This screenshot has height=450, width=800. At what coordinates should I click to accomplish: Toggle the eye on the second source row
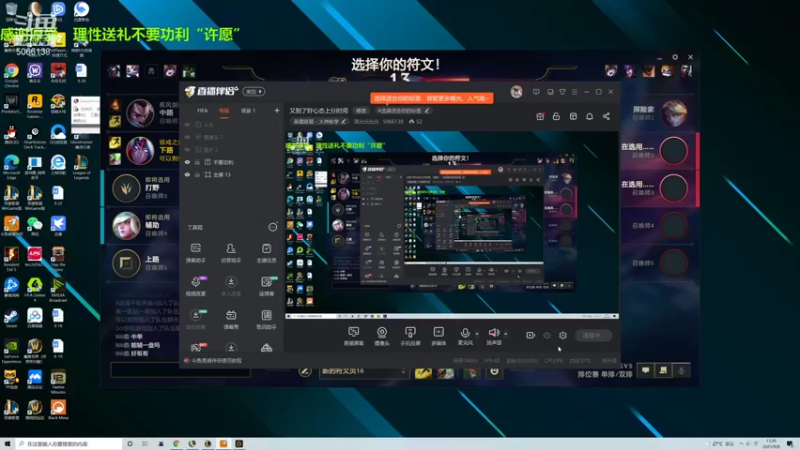click(x=187, y=137)
